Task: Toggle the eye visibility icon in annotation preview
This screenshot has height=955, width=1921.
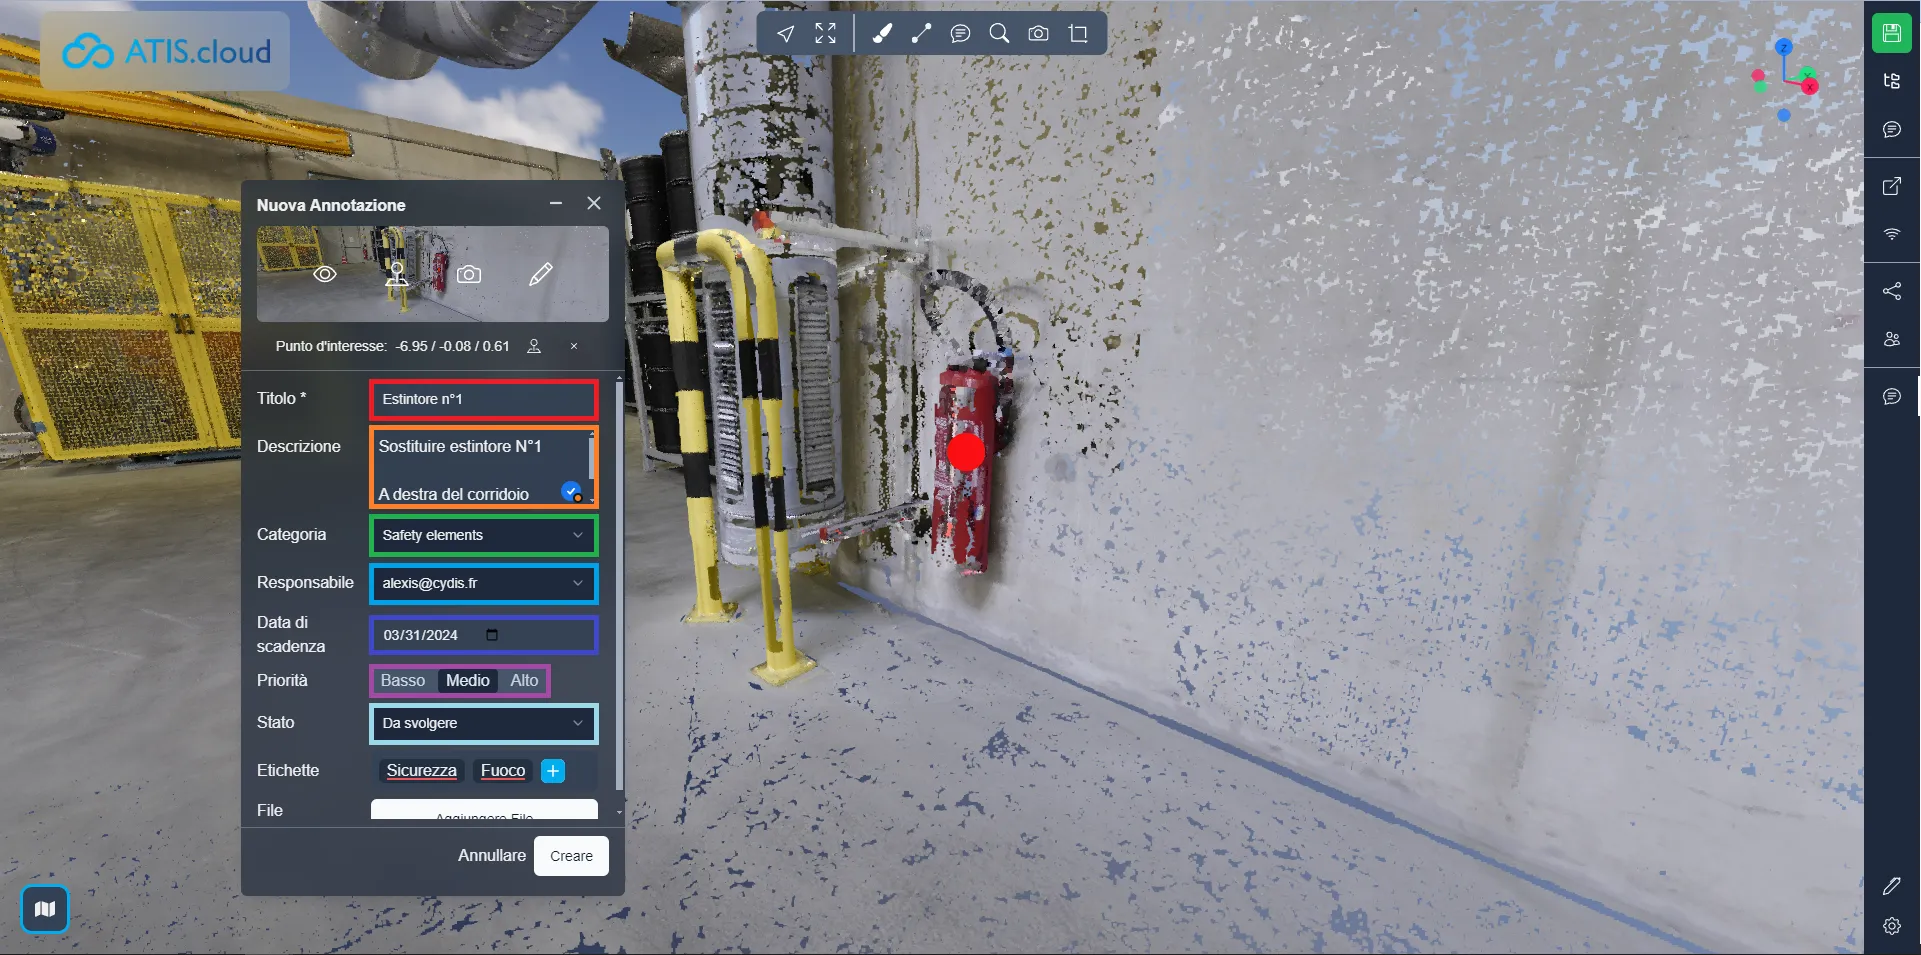Action: coord(325,274)
